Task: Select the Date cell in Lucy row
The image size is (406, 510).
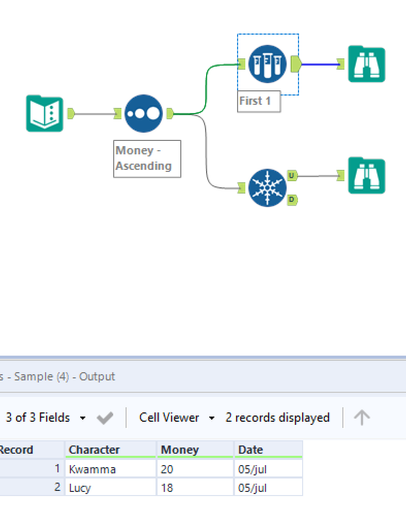Action: tap(268, 488)
